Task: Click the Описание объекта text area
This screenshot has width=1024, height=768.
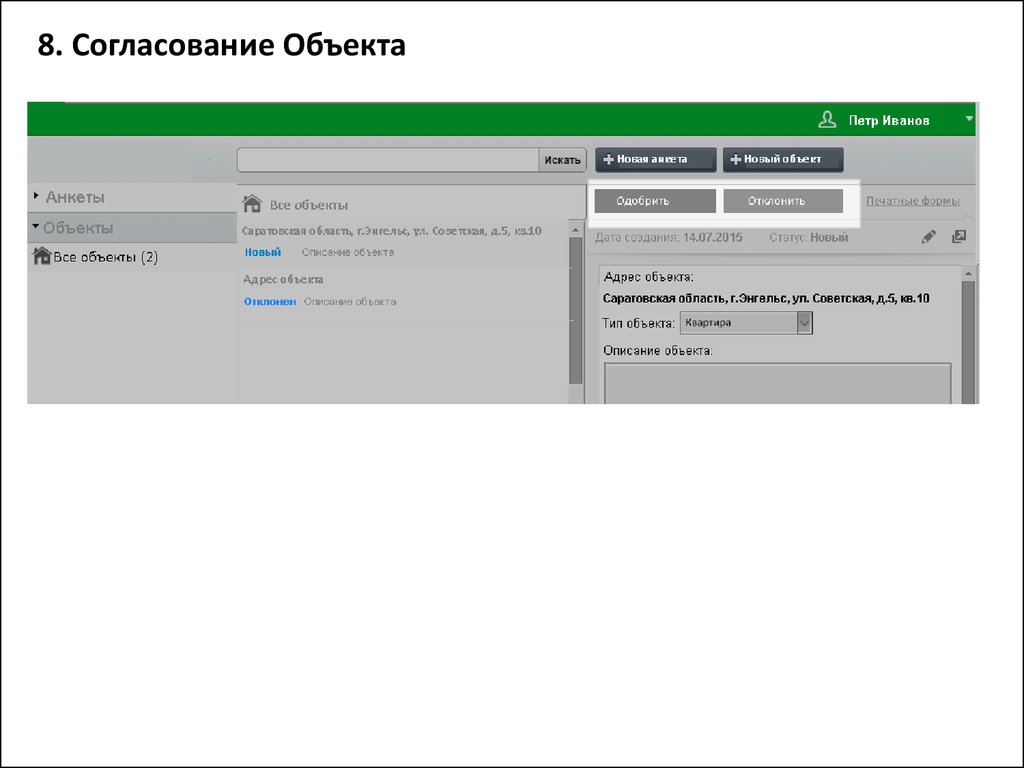Action: [777, 383]
